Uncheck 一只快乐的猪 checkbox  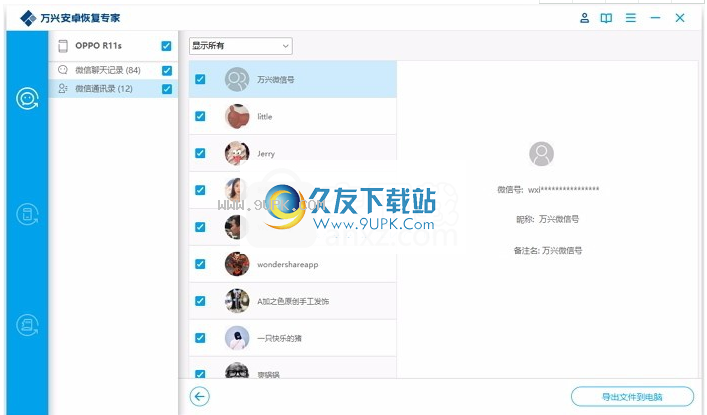(200, 338)
